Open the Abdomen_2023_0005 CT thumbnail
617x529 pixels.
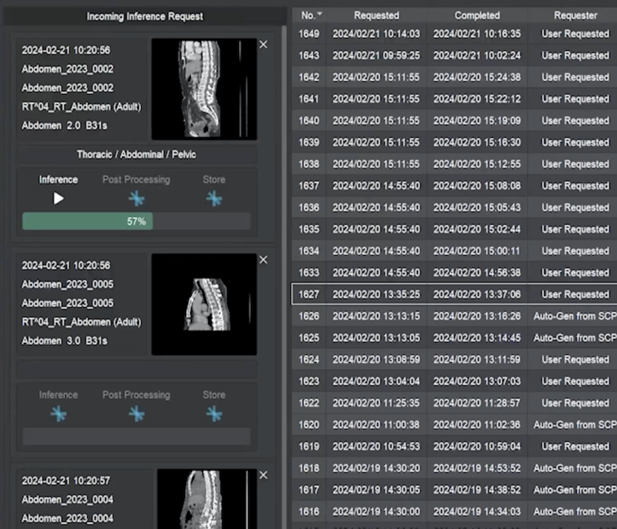pyautogui.click(x=204, y=304)
